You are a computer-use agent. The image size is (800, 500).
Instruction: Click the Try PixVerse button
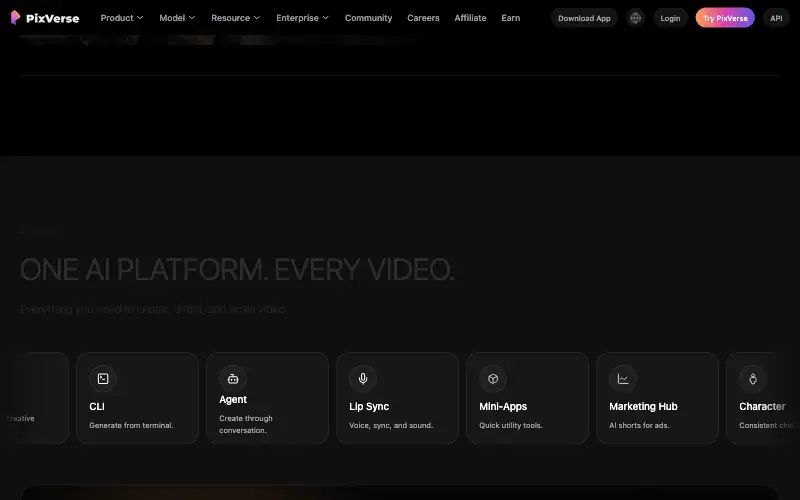(x=725, y=18)
